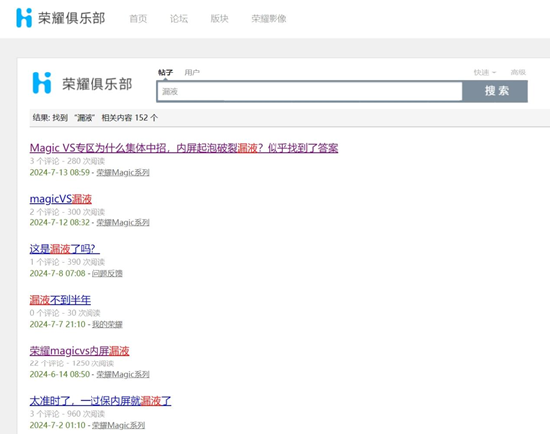The width and height of the screenshot is (550, 434).
Task: Open 荣耀Magic系列 board under 2024-7-13 post
Action: coord(123,173)
